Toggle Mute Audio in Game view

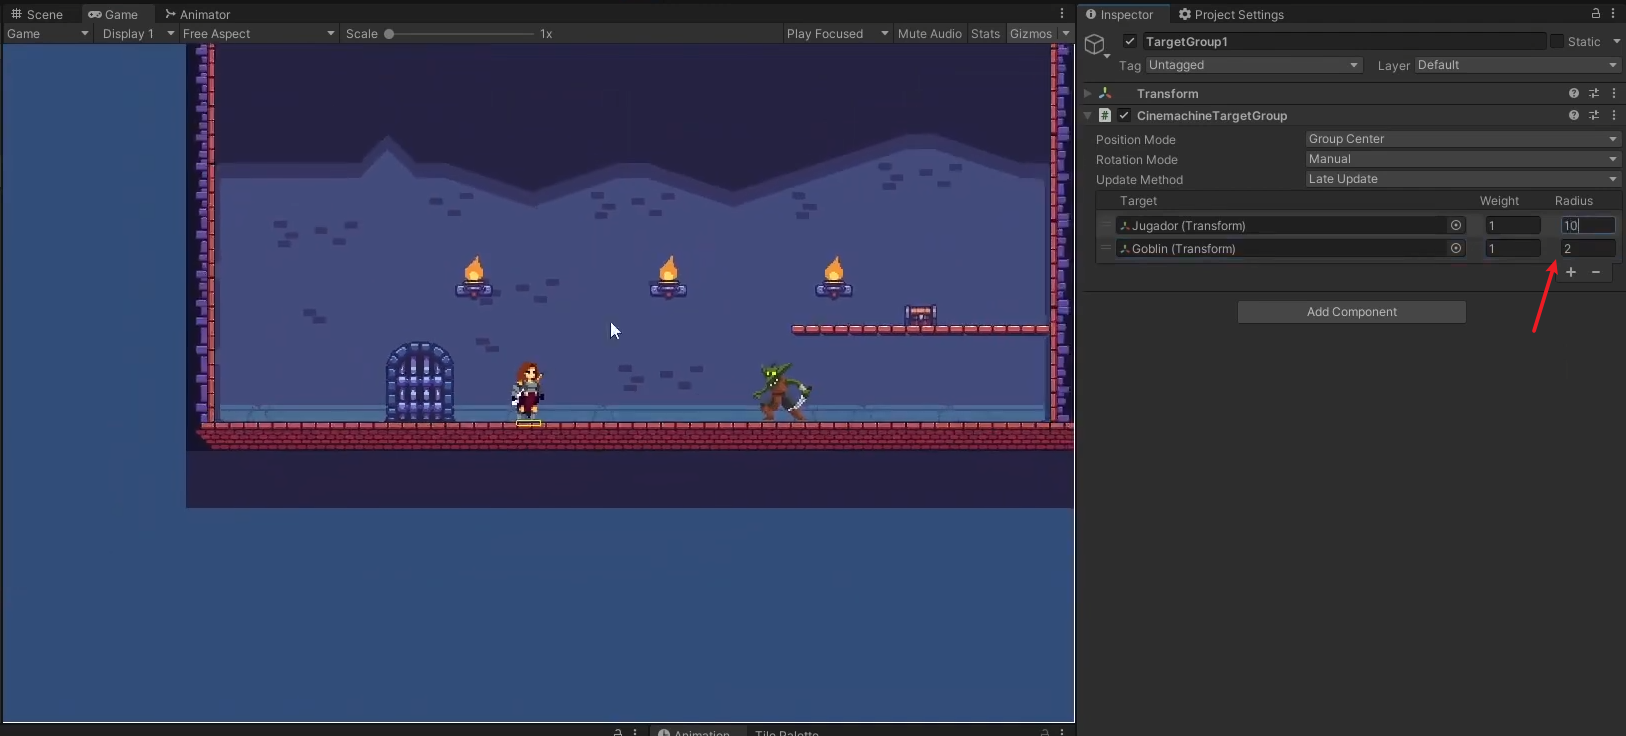pos(929,33)
